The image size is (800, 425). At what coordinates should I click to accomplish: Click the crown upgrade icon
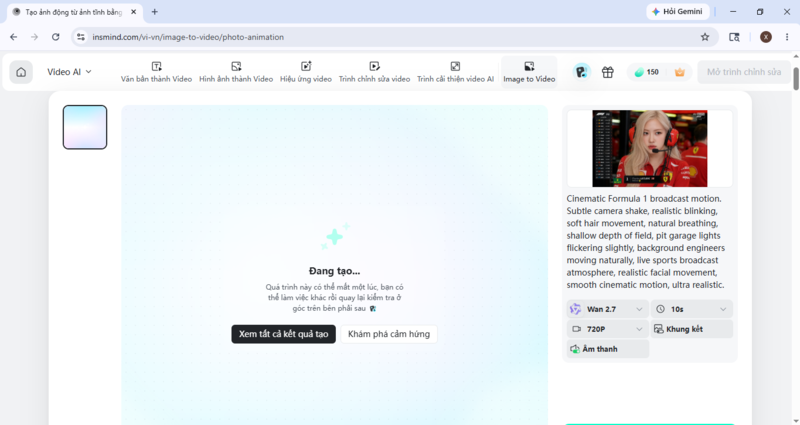[x=680, y=72]
